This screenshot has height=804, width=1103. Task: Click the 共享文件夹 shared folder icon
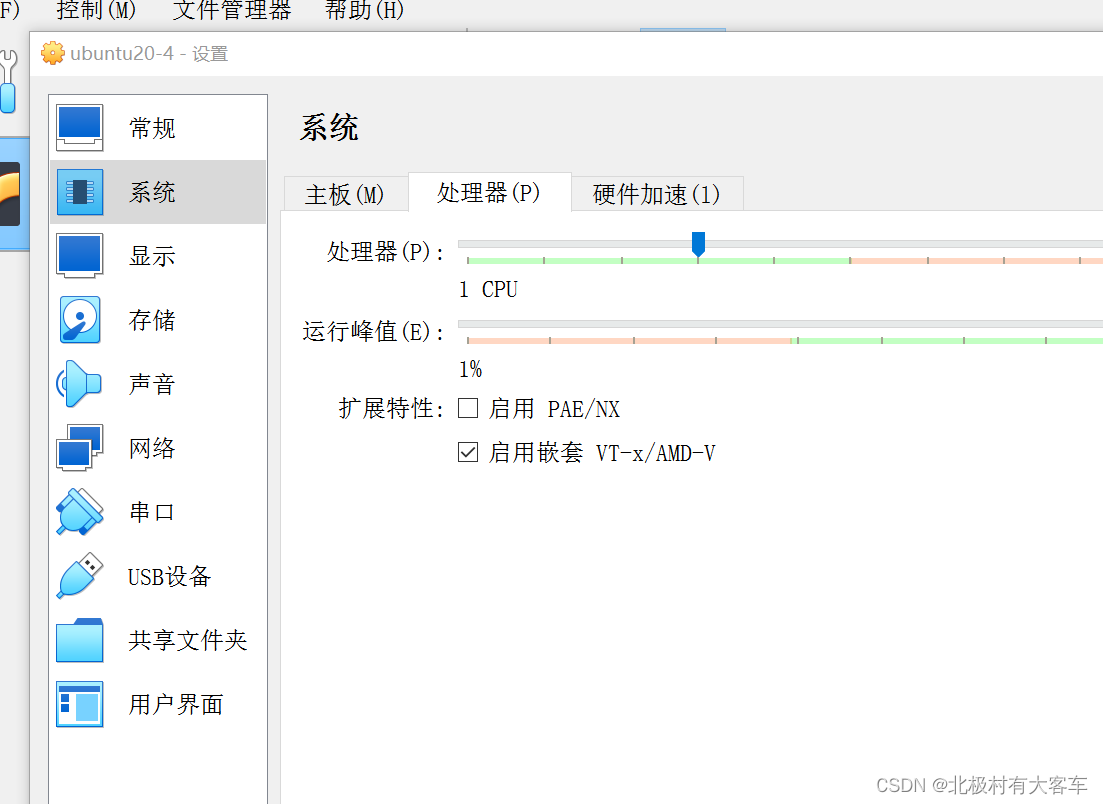[x=80, y=640]
